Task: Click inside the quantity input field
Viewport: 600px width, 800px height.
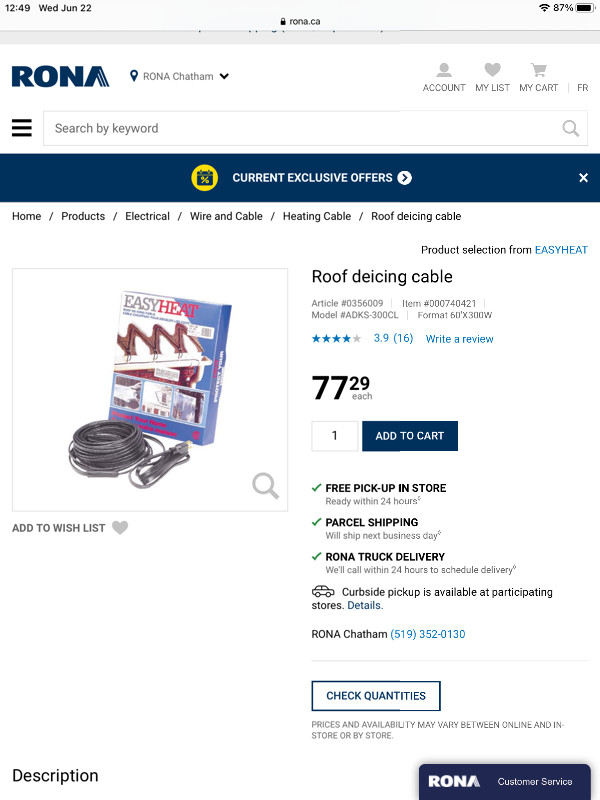Action: [x=334, y=436]
